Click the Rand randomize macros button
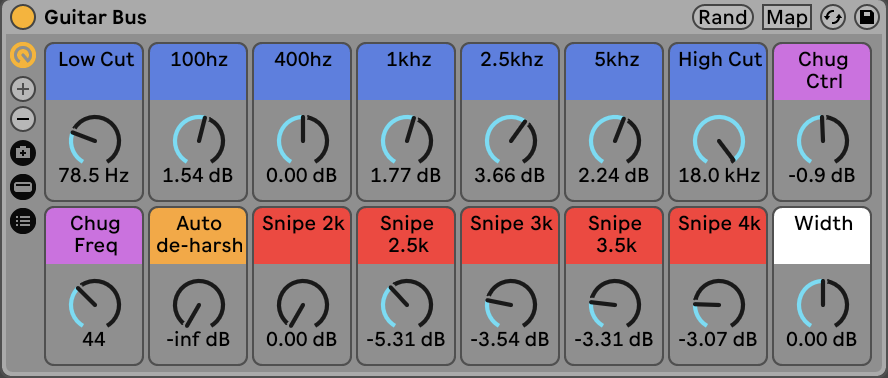 coord(723,18)
